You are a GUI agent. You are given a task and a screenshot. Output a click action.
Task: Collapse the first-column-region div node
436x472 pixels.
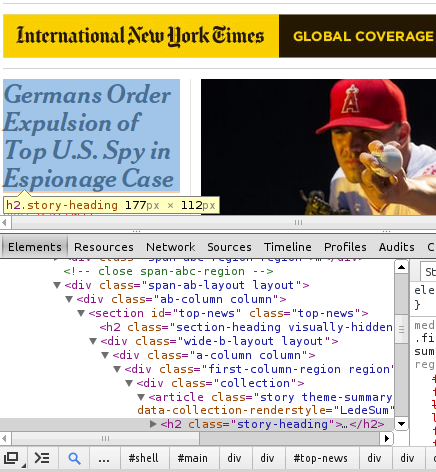pos(117,369)
